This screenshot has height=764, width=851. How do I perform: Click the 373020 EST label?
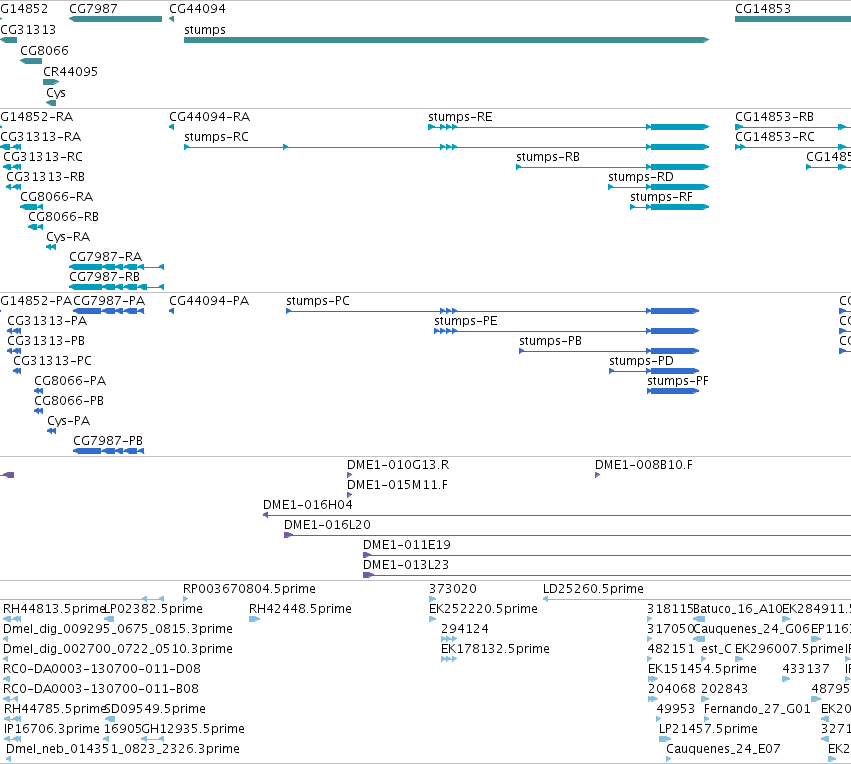[453, 589]
